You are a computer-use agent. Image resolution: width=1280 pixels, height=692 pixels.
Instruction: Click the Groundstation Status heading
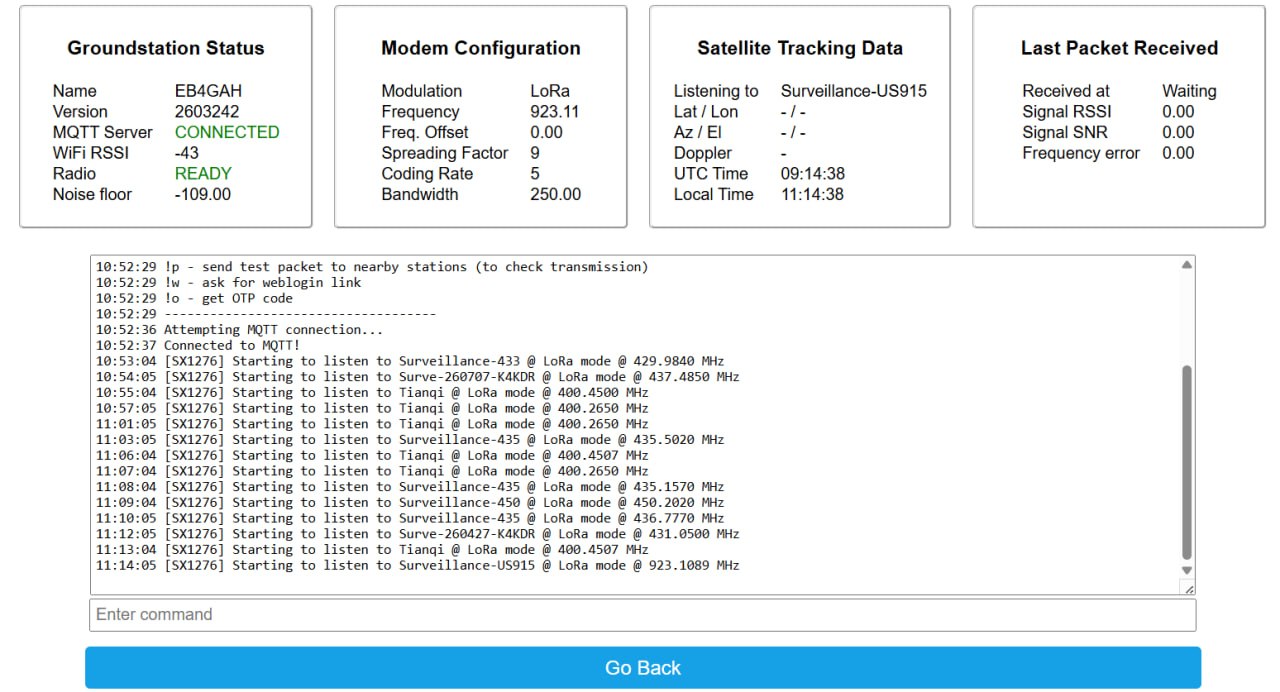[x=166, y=48]
